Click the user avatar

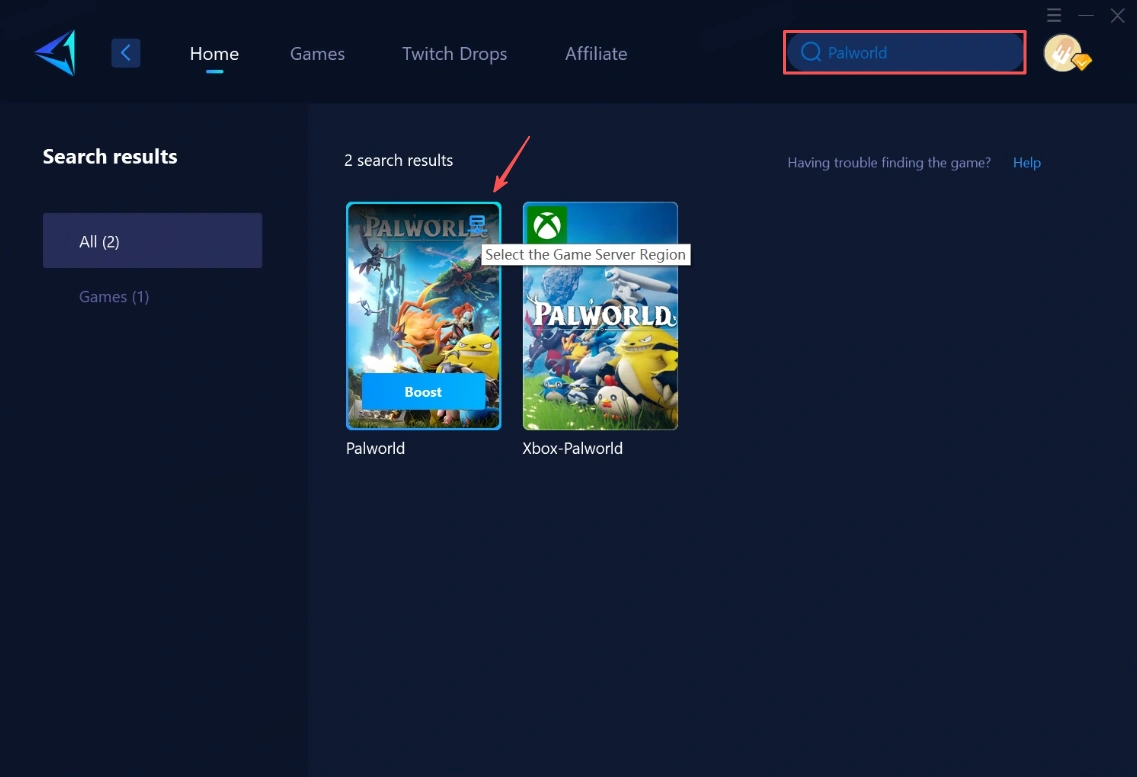1063,52
